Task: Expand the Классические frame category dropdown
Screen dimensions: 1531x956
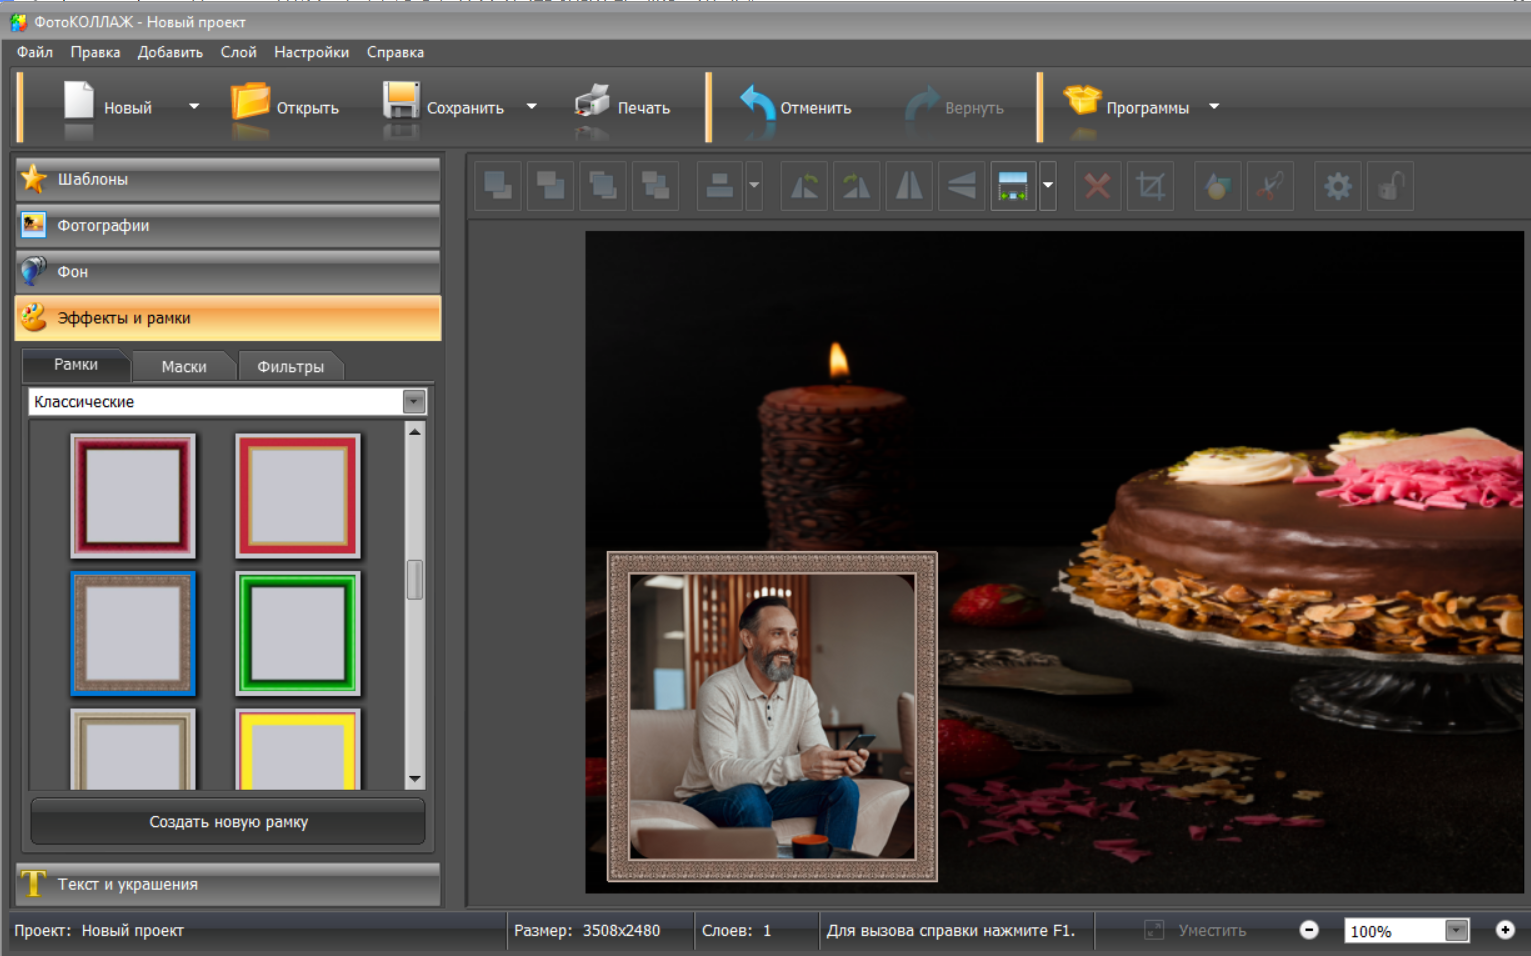Action: click(414, 402)
